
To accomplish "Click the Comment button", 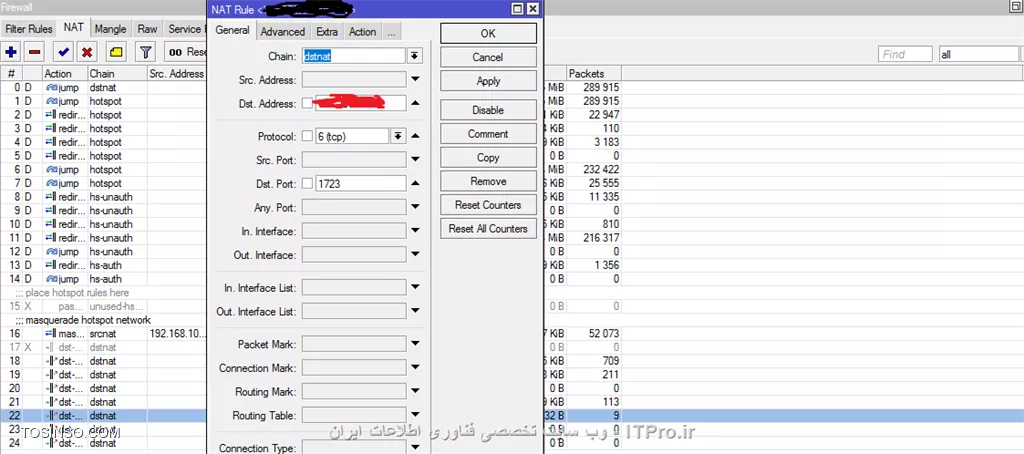I will [x=488, y=134].
